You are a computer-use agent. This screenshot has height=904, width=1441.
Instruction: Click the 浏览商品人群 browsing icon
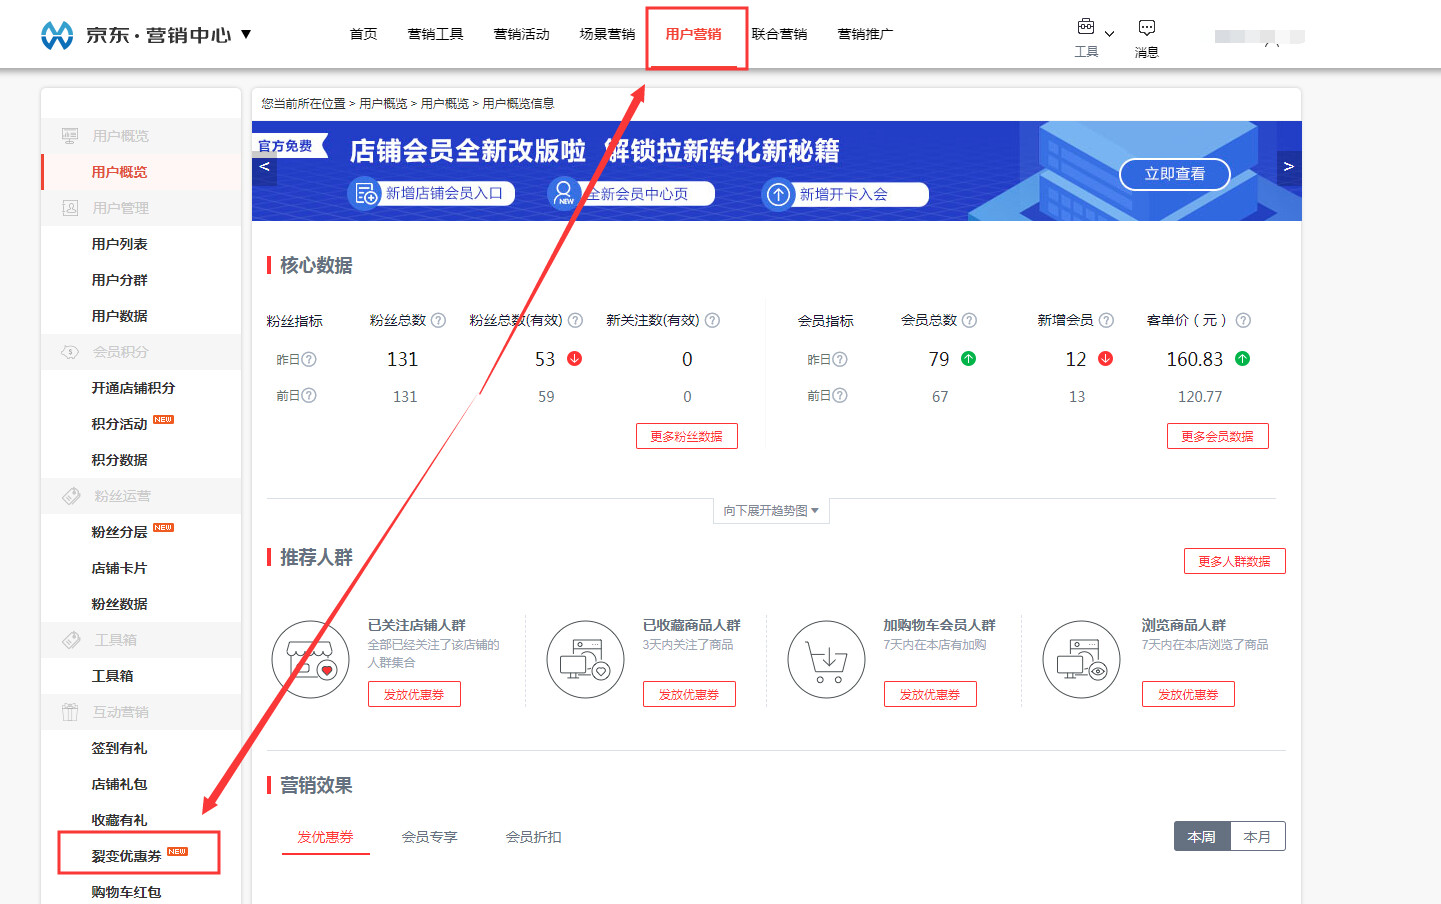coord(1082,660)
